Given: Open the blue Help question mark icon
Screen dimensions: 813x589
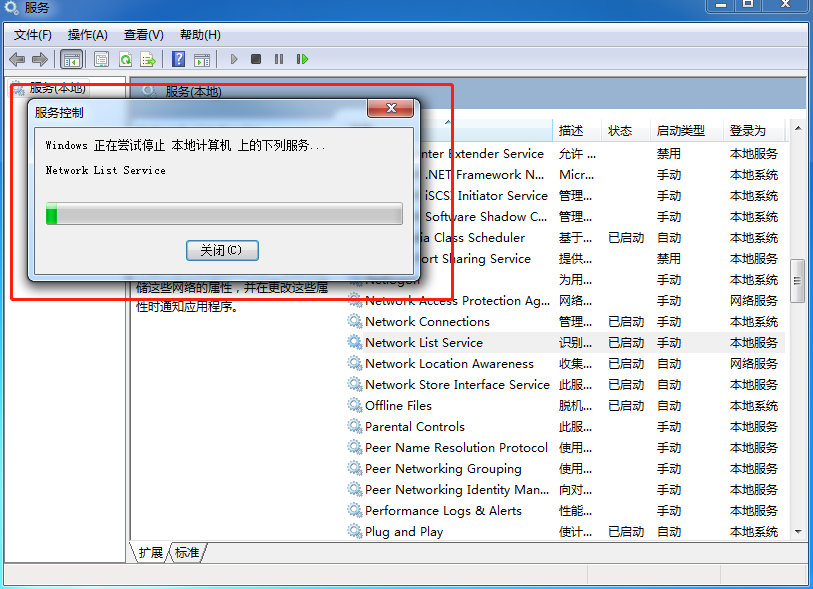Looking at the screenshot, I should [178, 59].
